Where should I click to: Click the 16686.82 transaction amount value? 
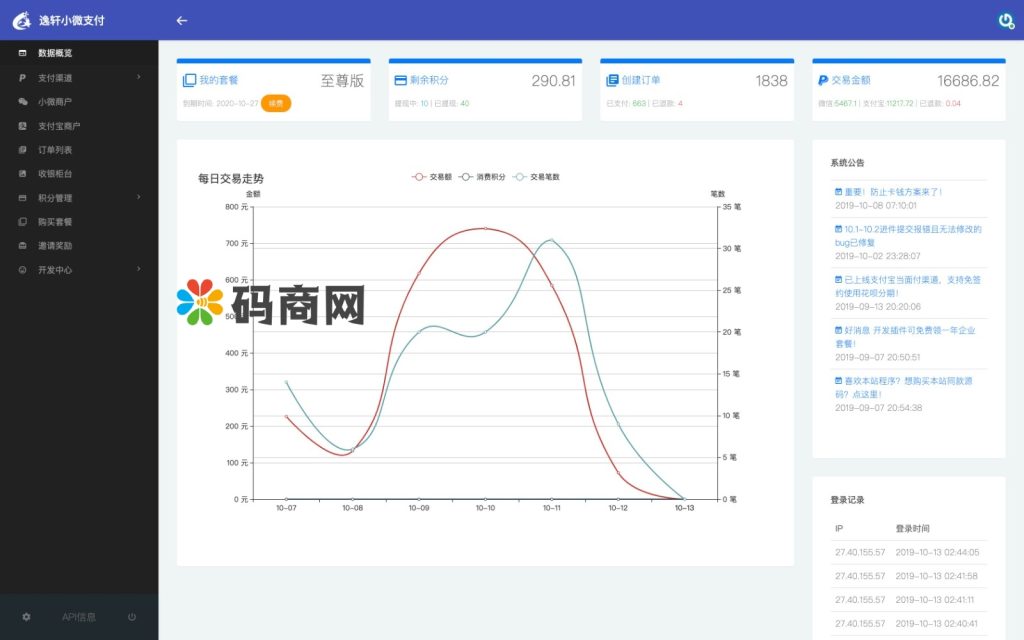click(968, 80)
